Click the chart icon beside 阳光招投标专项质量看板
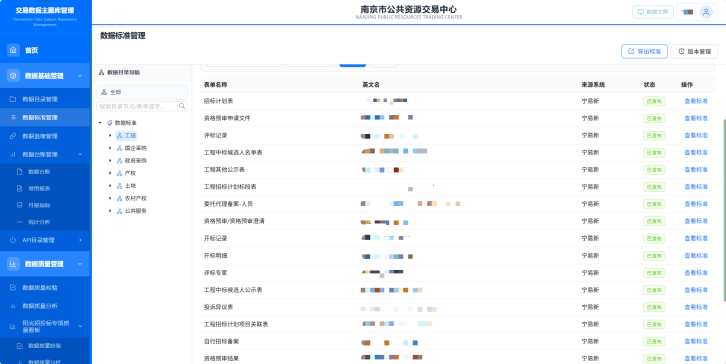The width and height of the screenshot is (726, 364). pos(13,326)
